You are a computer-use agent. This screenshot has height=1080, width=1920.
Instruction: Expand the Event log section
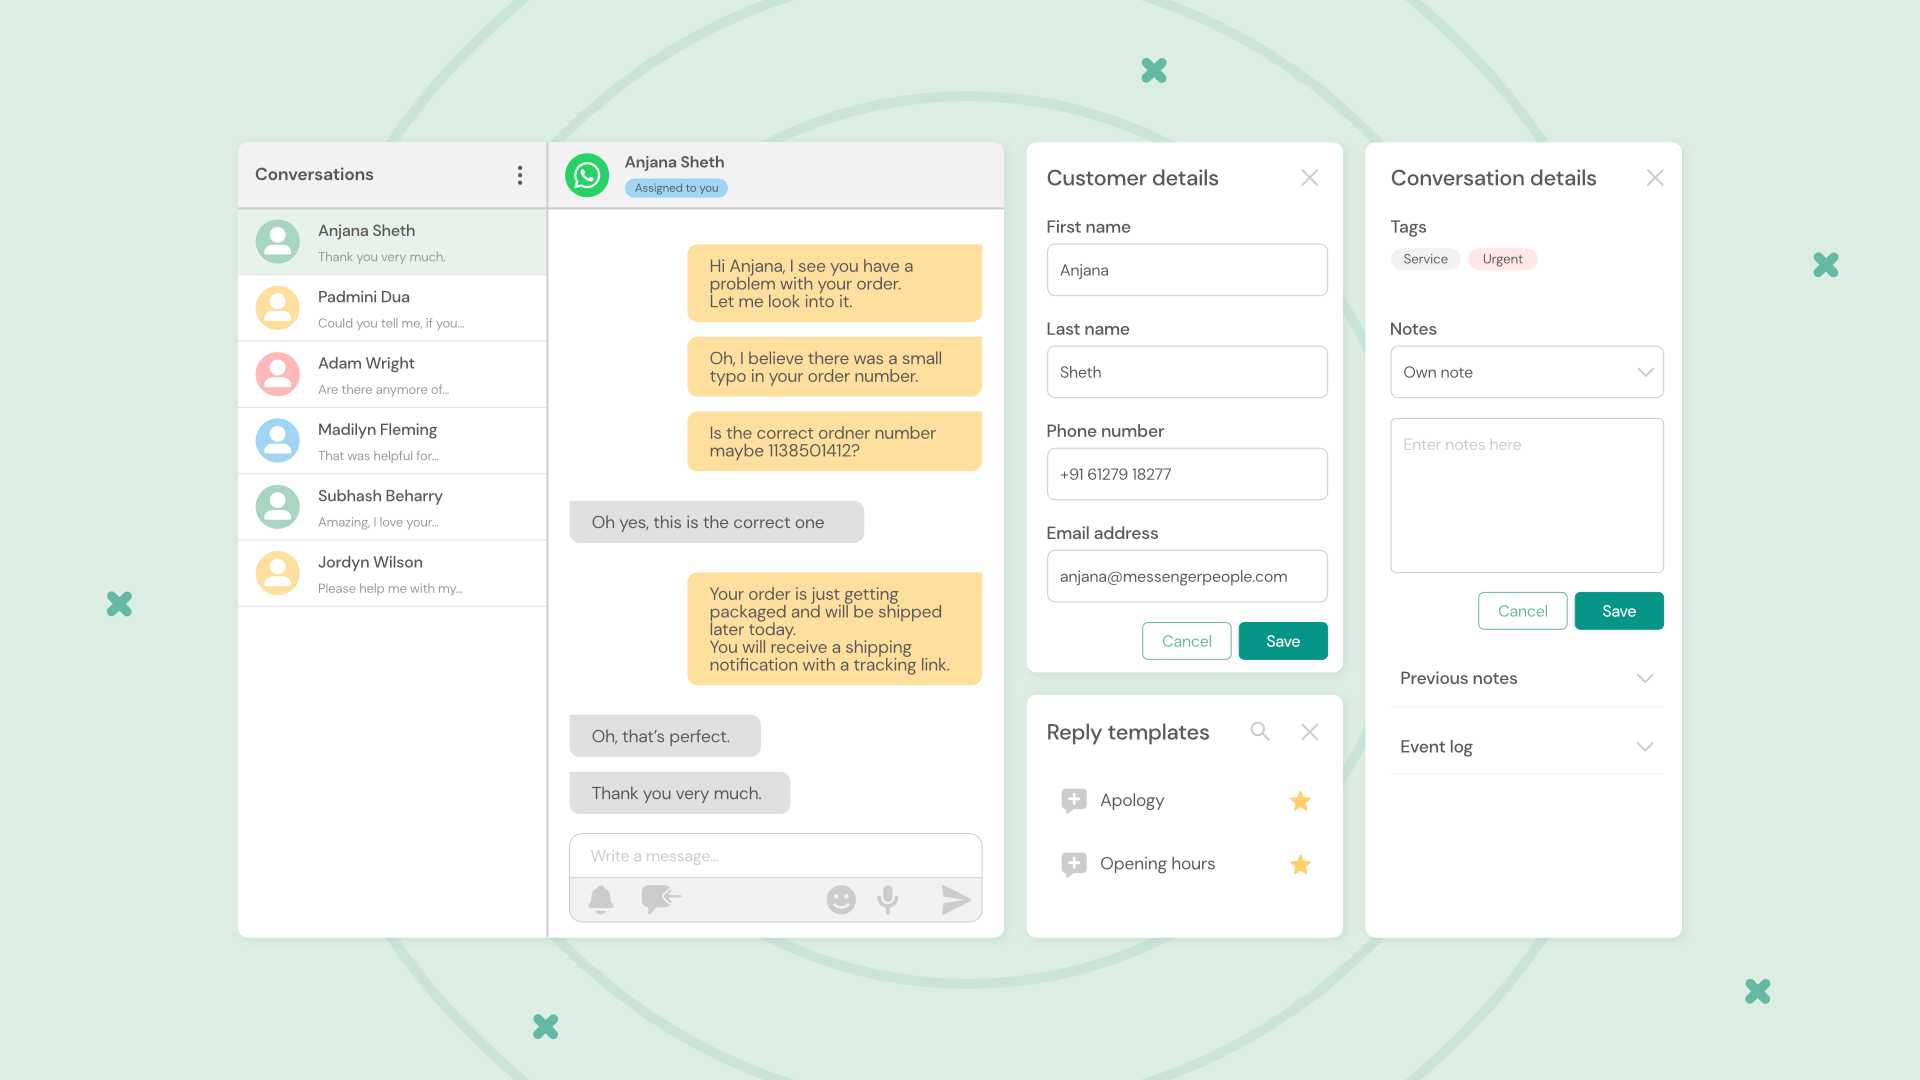tap(1526, 747)
